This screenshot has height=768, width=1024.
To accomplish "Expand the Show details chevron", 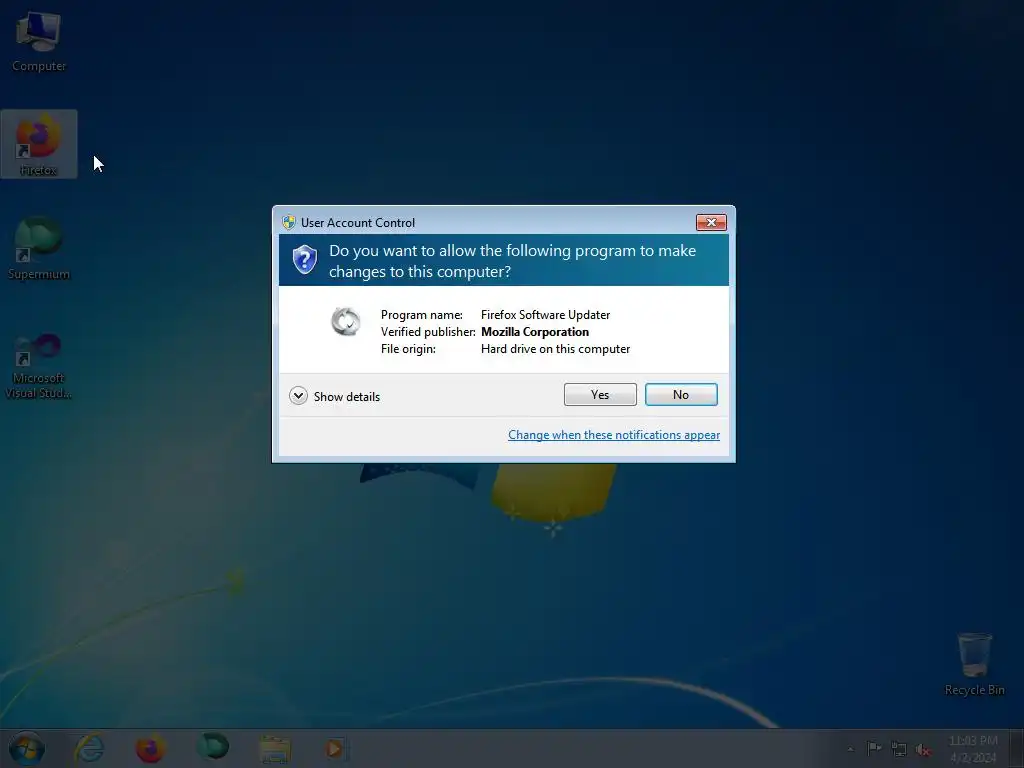I will [x=298, y=396].
